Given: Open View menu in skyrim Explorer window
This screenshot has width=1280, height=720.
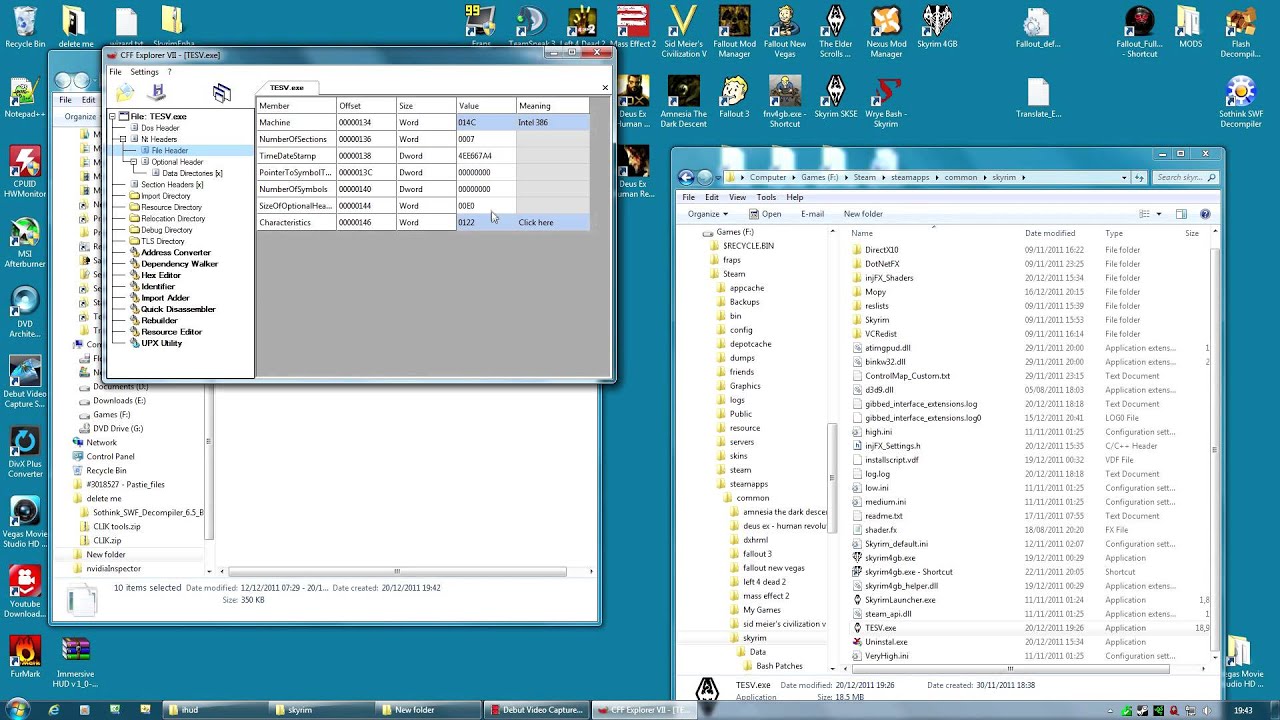Looking at the screenshot, I should click(737, 197).
